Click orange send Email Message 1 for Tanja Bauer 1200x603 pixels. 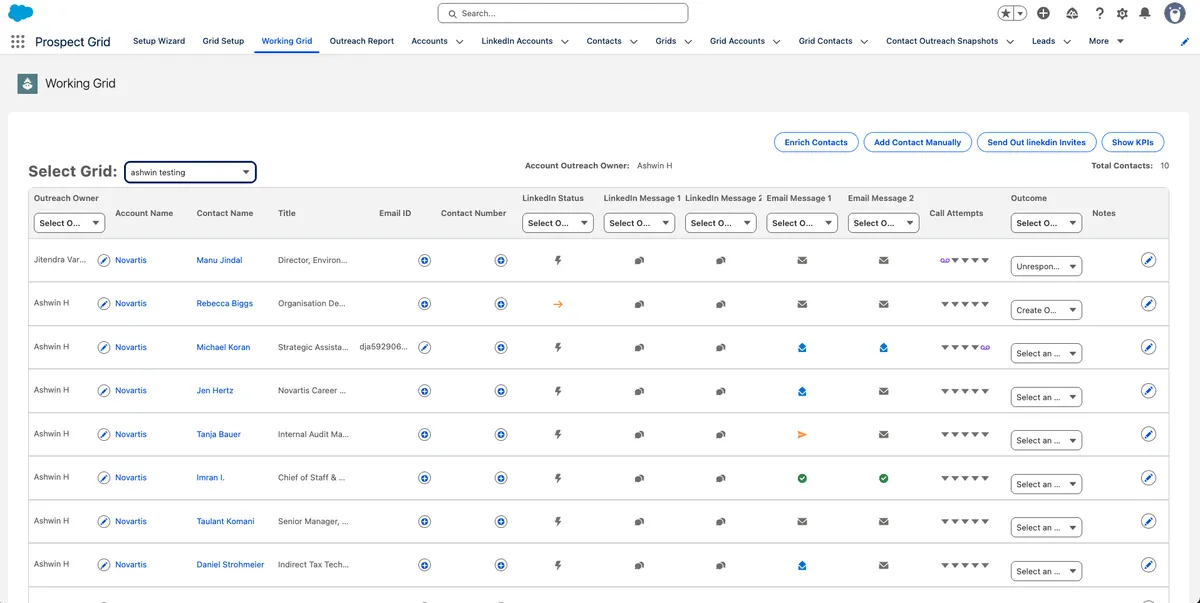coord(802,434)
